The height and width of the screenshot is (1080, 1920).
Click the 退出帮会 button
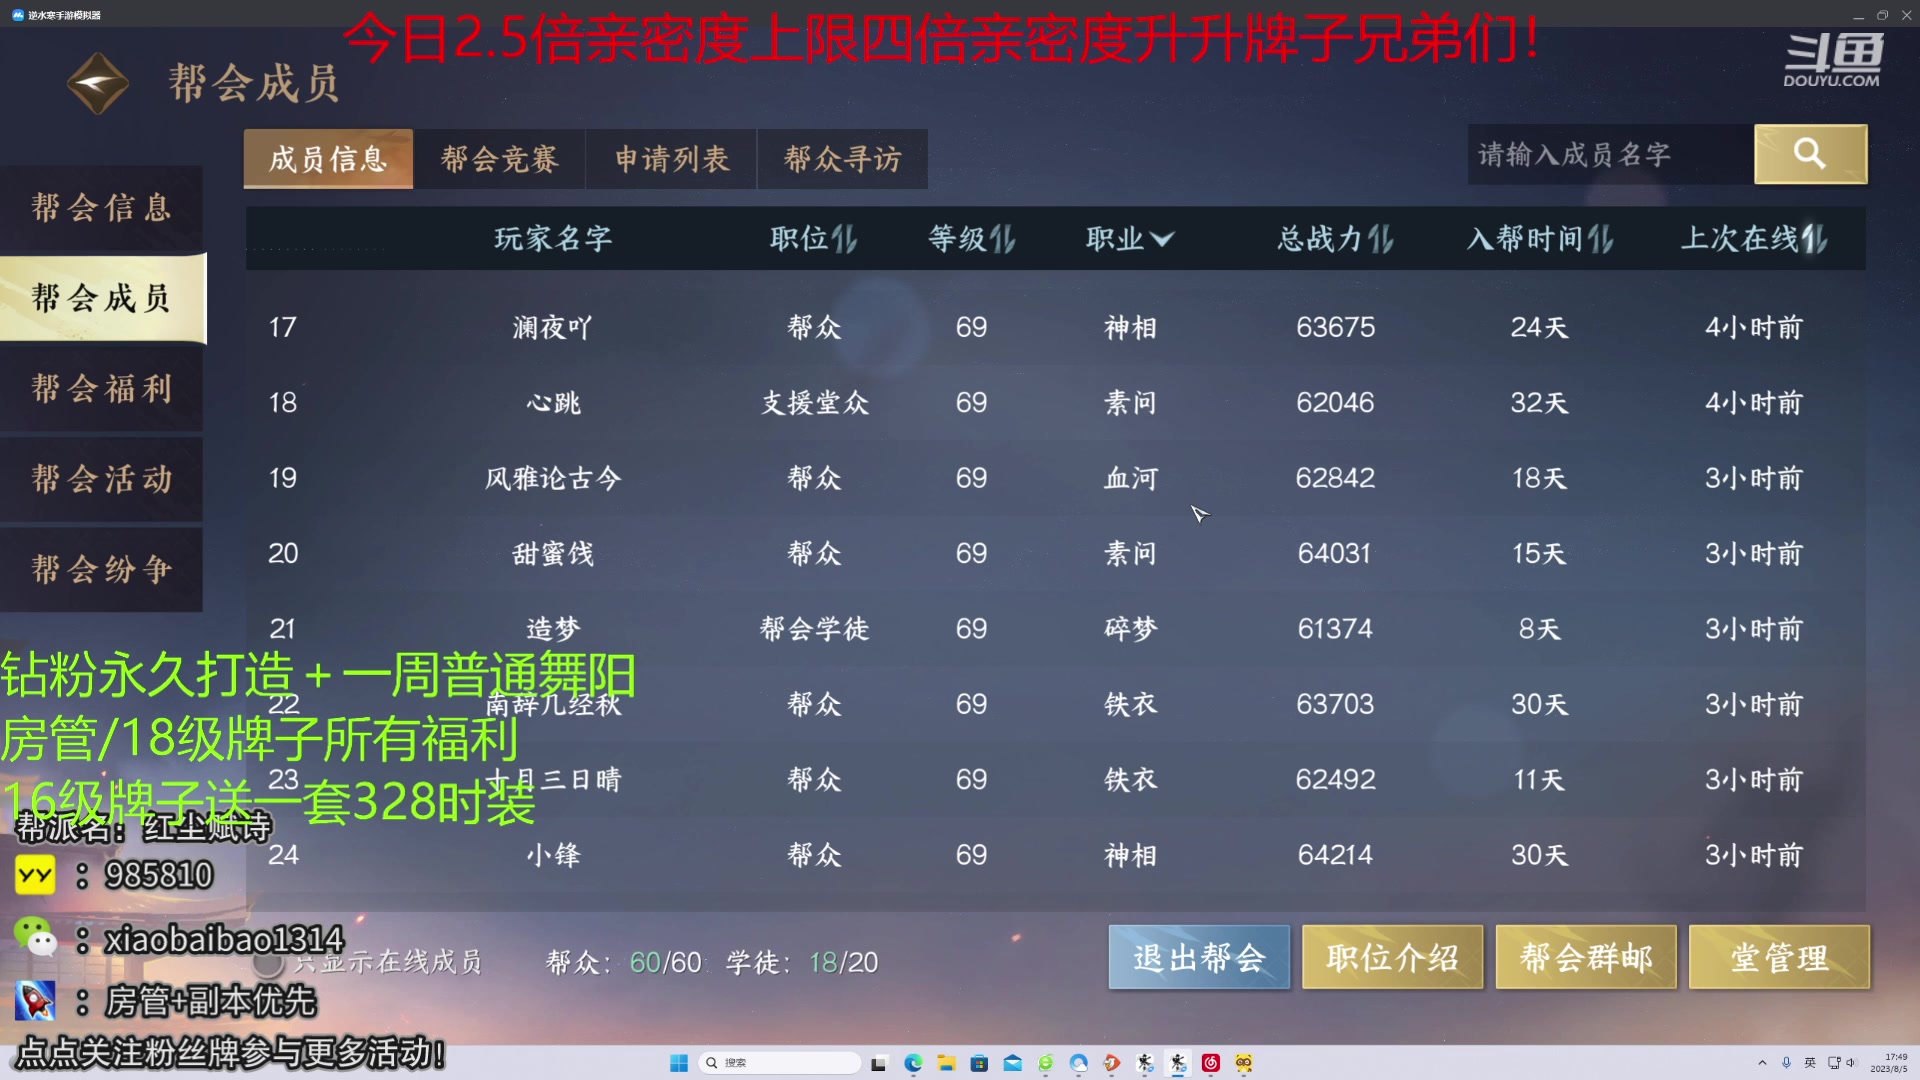click(x=1199, y=957)
